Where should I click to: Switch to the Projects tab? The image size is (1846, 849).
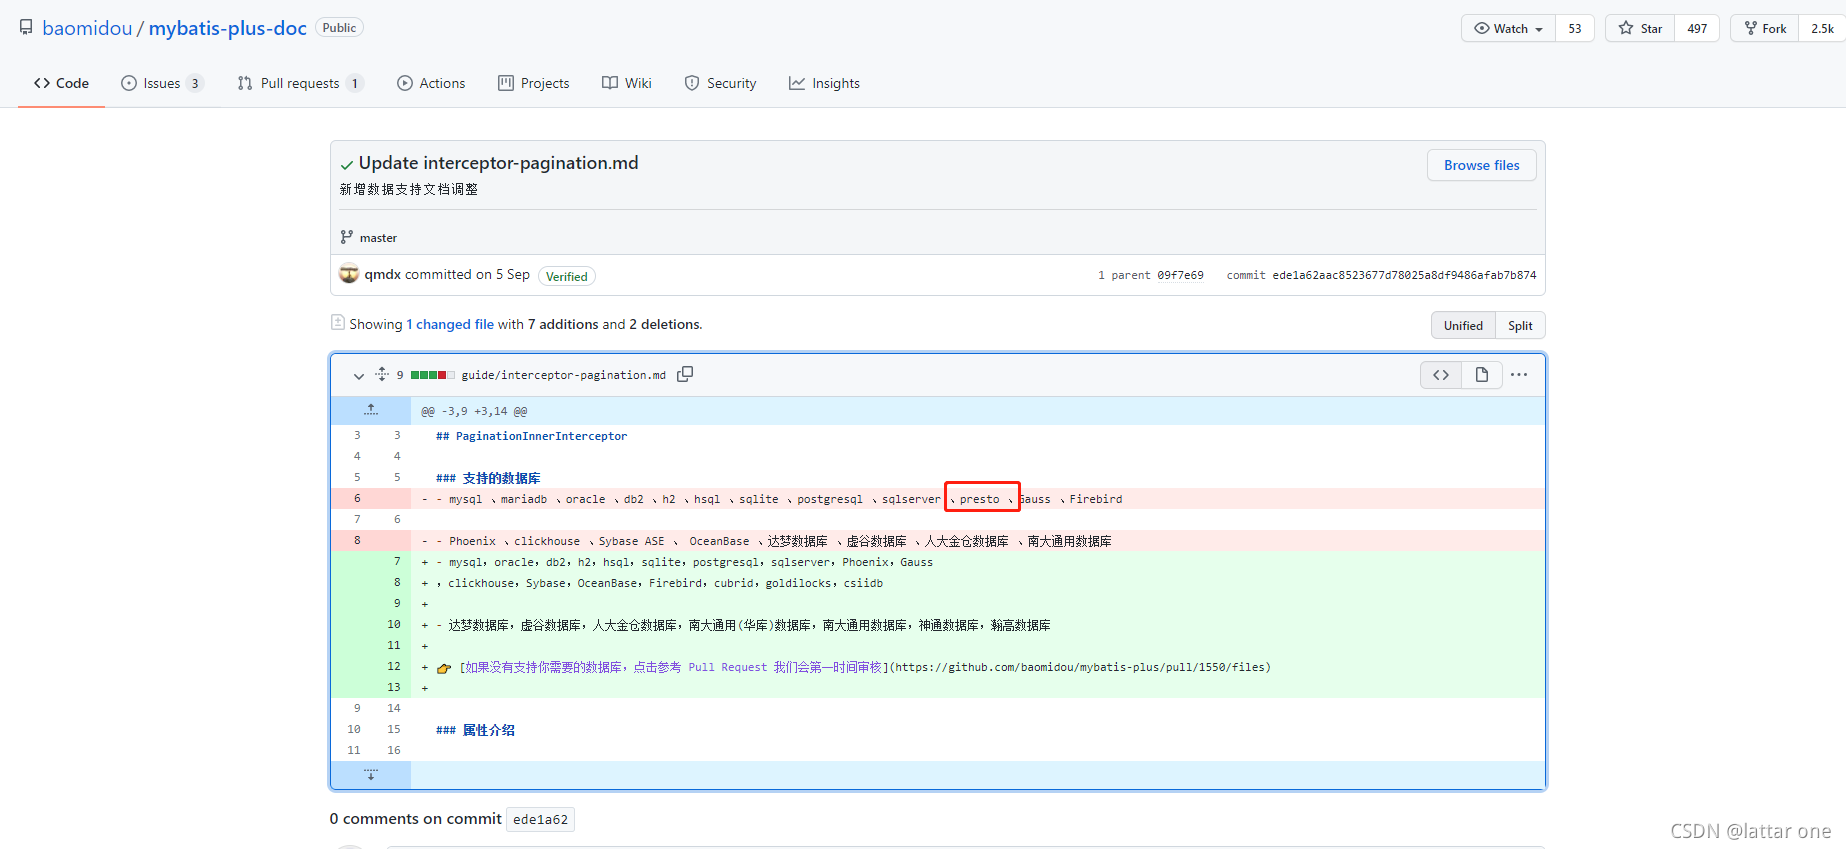[x=534, y=83]
